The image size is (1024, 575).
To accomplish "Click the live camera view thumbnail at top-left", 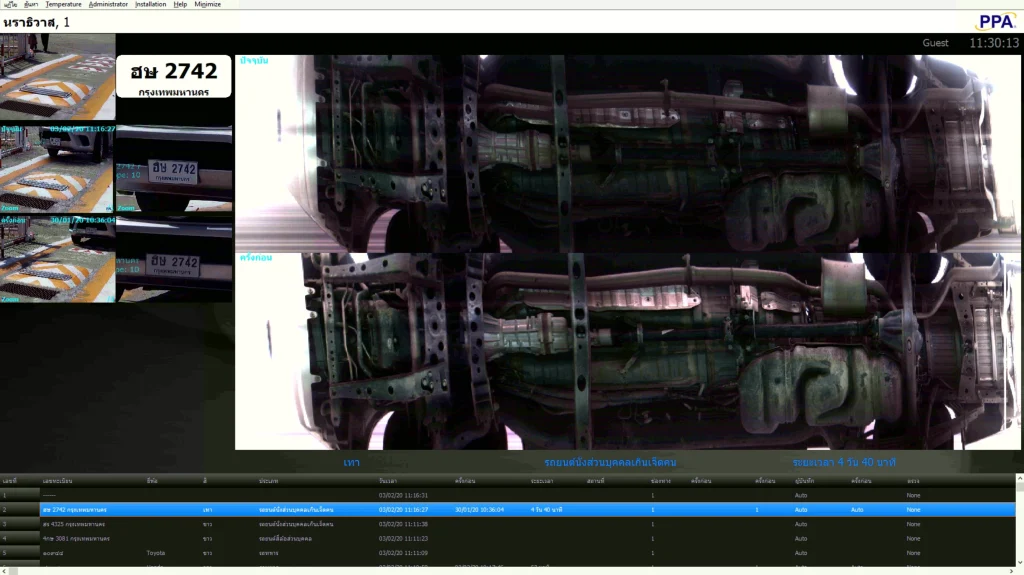I will 57,77.
